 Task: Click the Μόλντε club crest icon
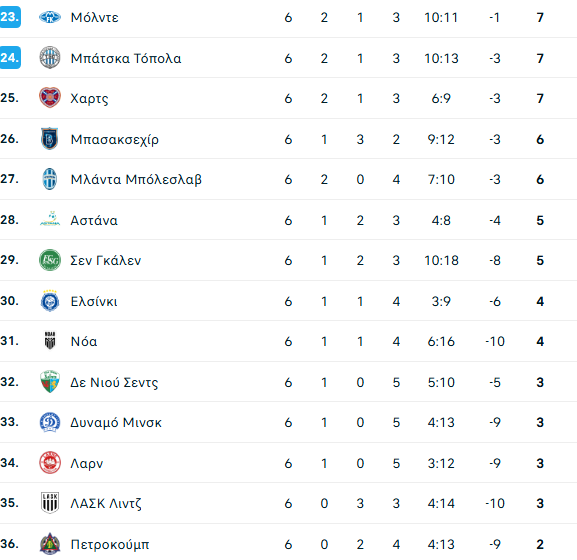coord(50,17)
